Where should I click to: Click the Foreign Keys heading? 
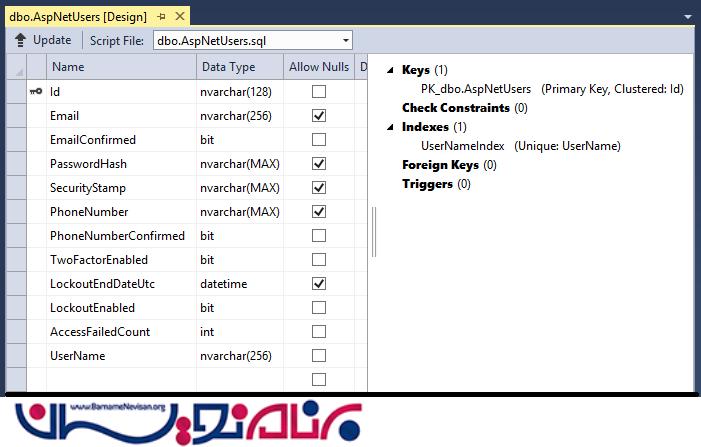[x=440, y=165]
